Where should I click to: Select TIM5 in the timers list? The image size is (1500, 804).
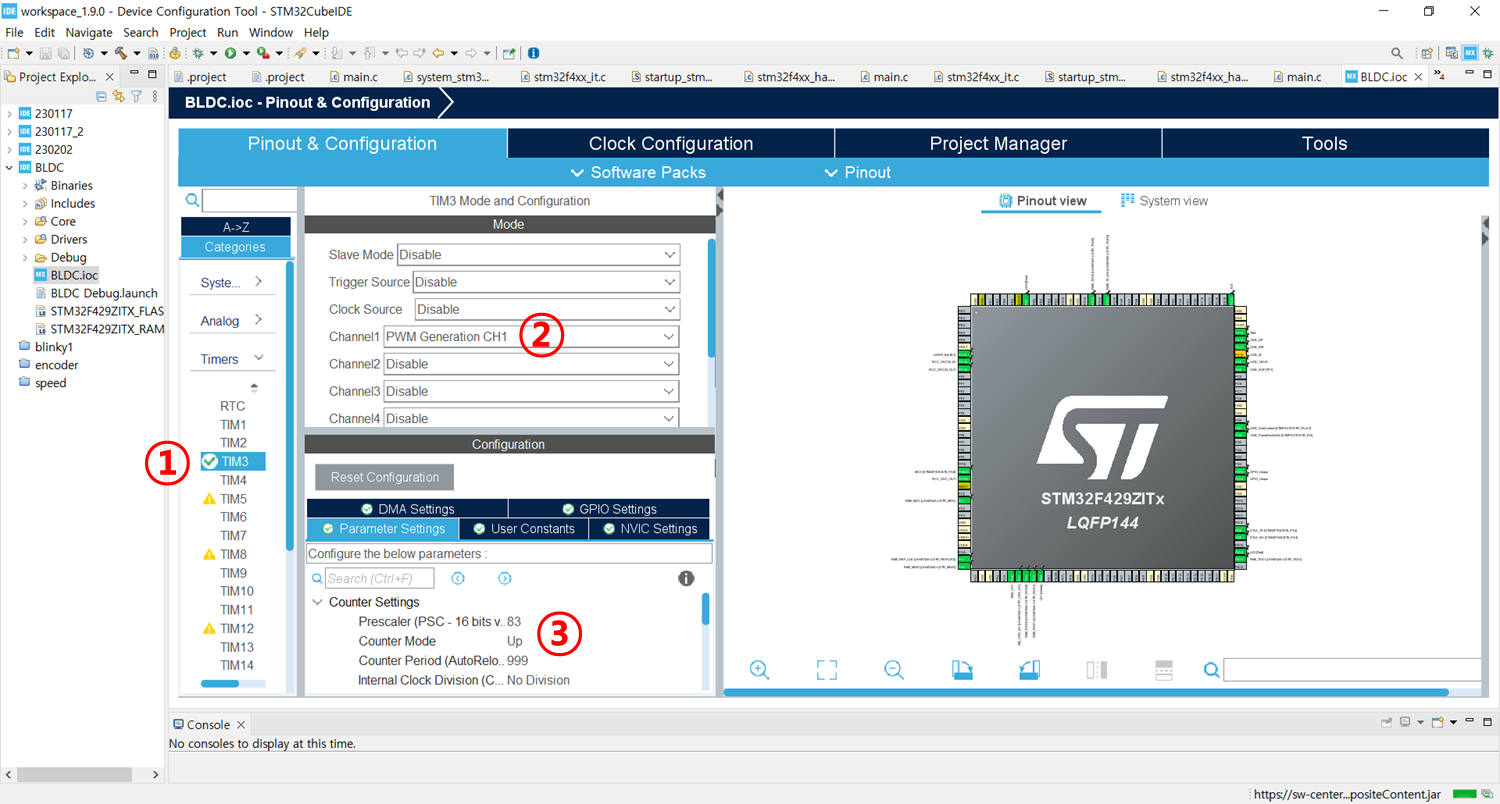233,499
